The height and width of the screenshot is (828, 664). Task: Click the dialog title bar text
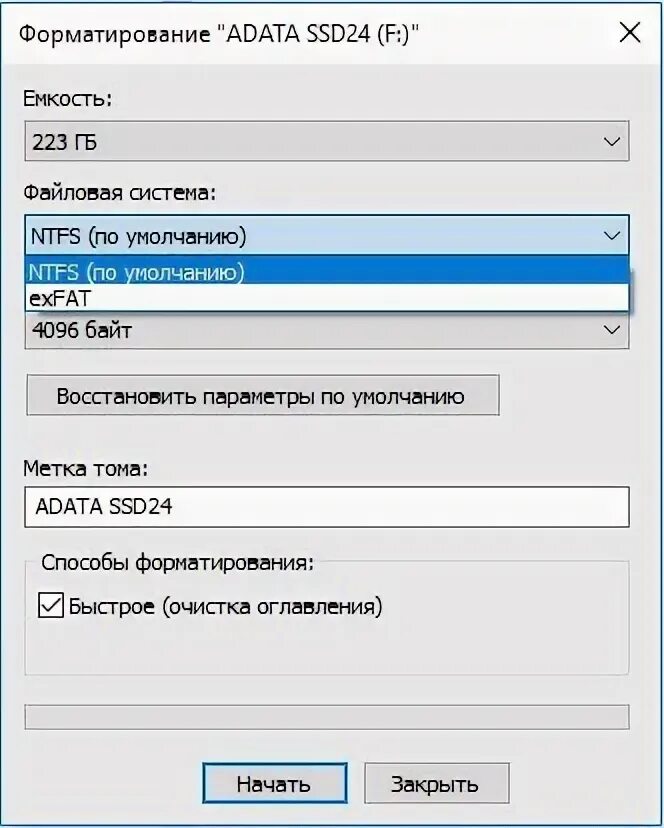click(219, 34)
